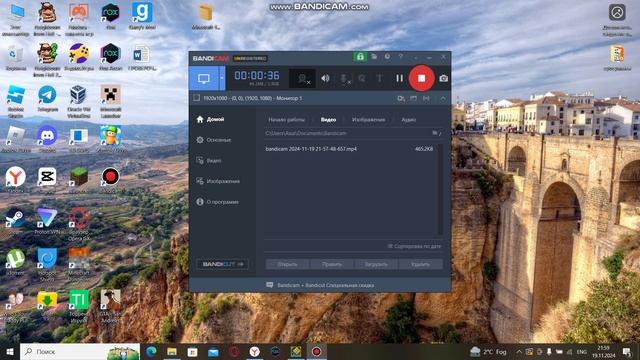The width and height of the screenshot is (640, 360).
Task: Open the Steam desktop icon
Action: [x=16, y=221]
